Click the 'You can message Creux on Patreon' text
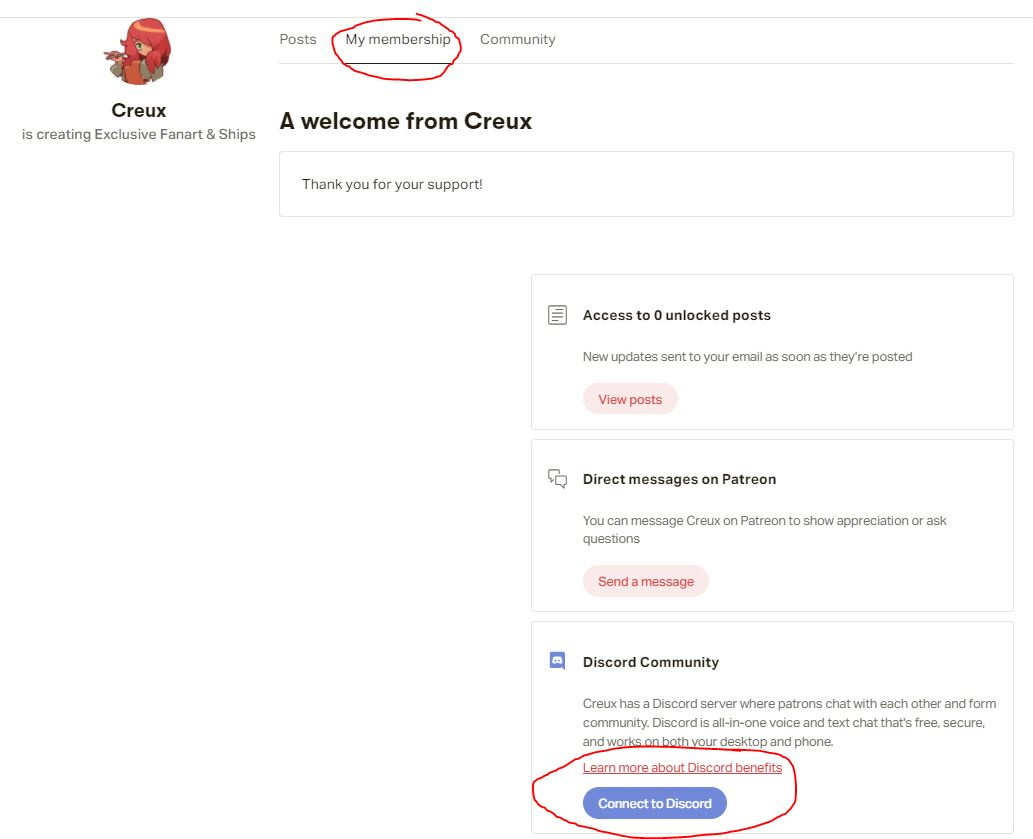The height and width of the screenshot is (839, 1033). 765,529
